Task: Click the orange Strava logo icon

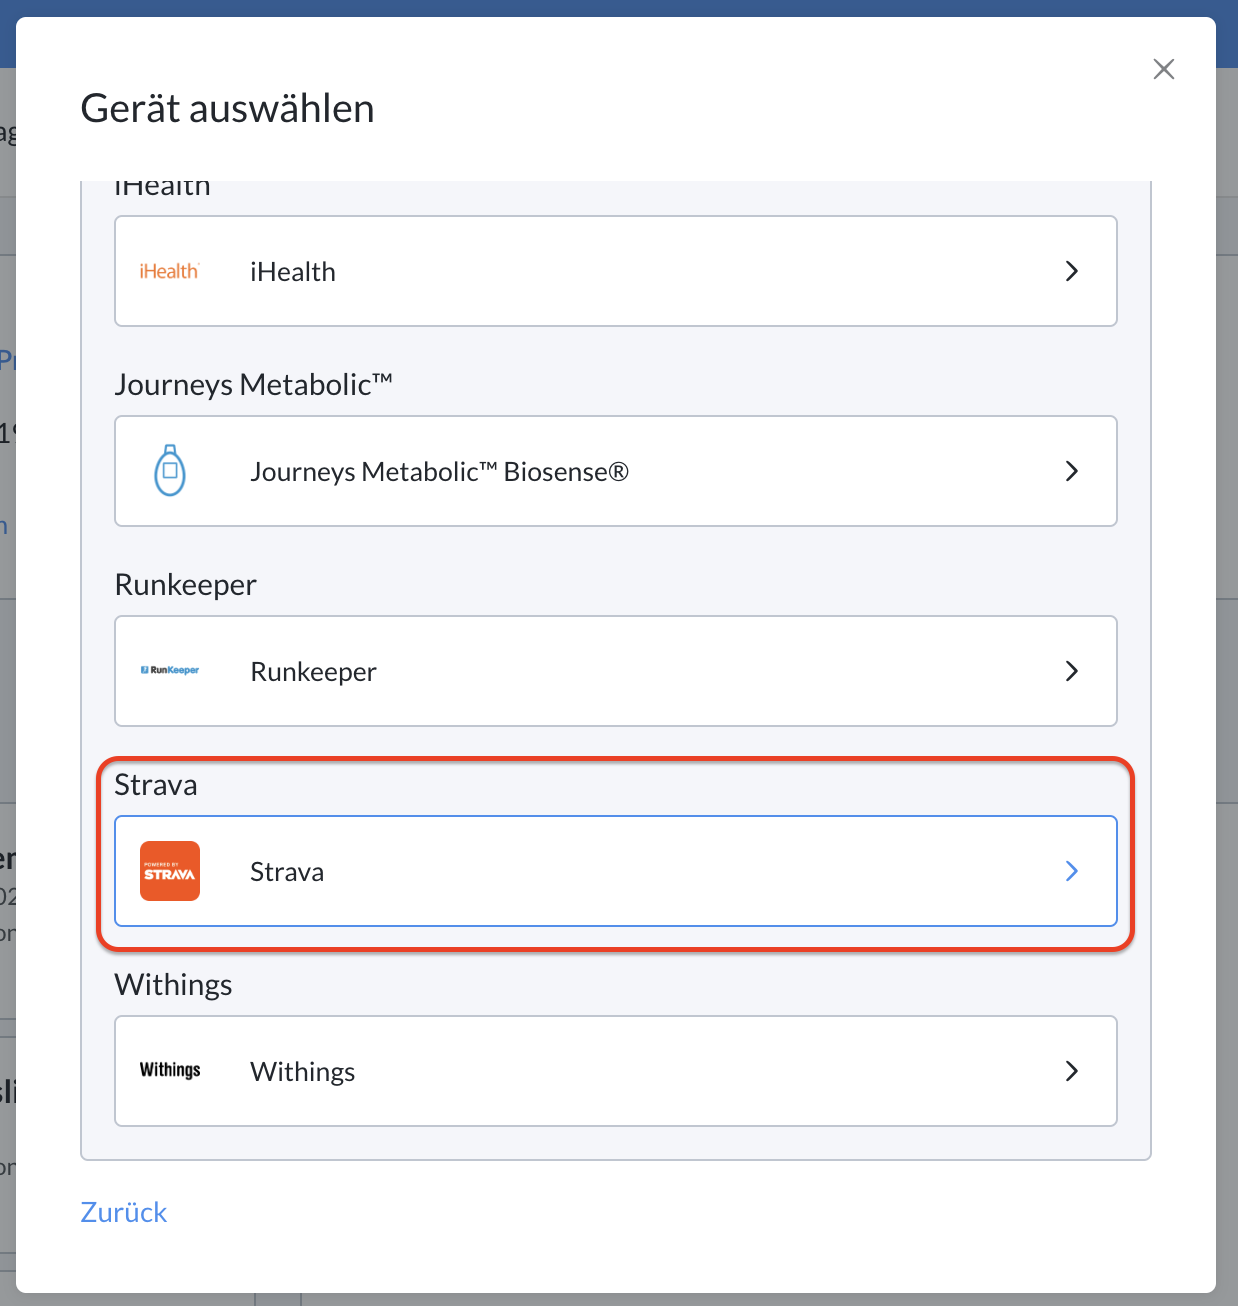Action: (170, 871)
